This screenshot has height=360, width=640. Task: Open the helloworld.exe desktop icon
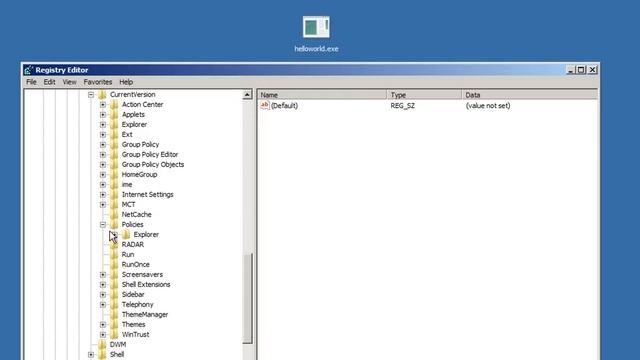click(x=316, y=27)
